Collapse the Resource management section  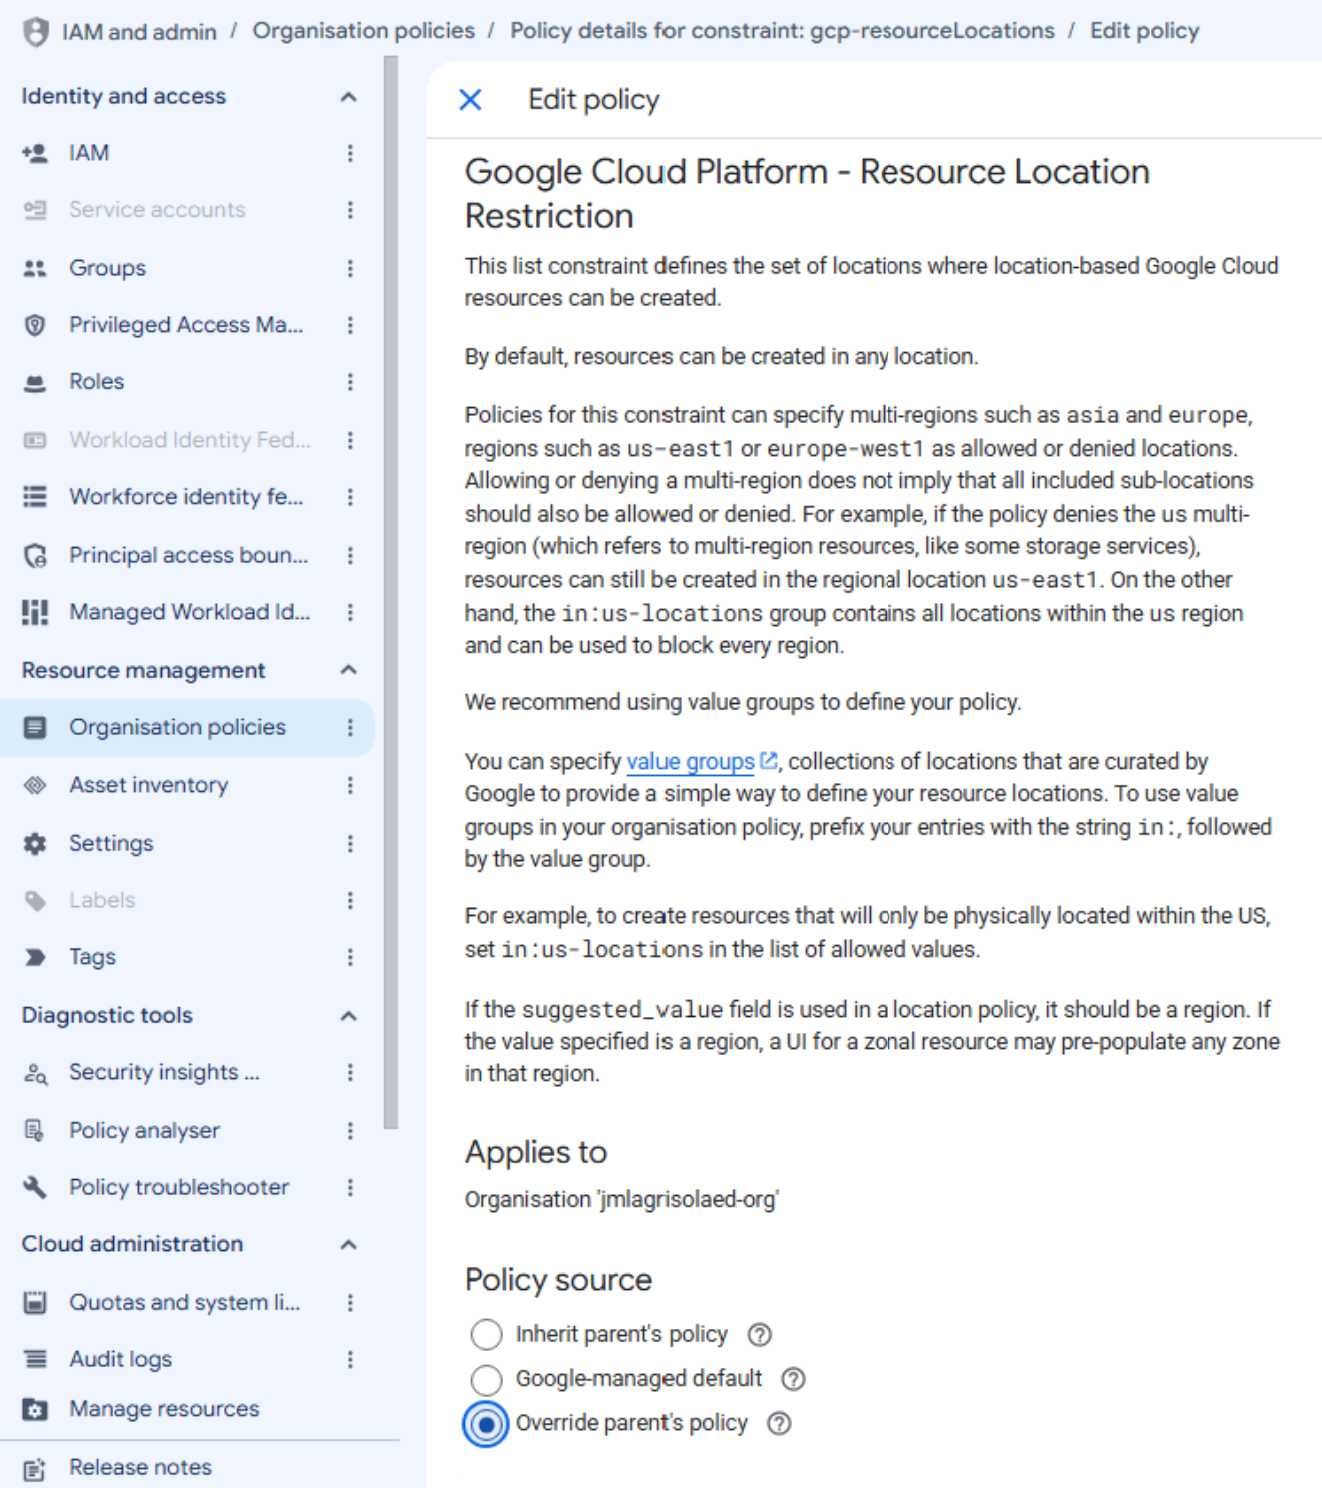(348, 670)
